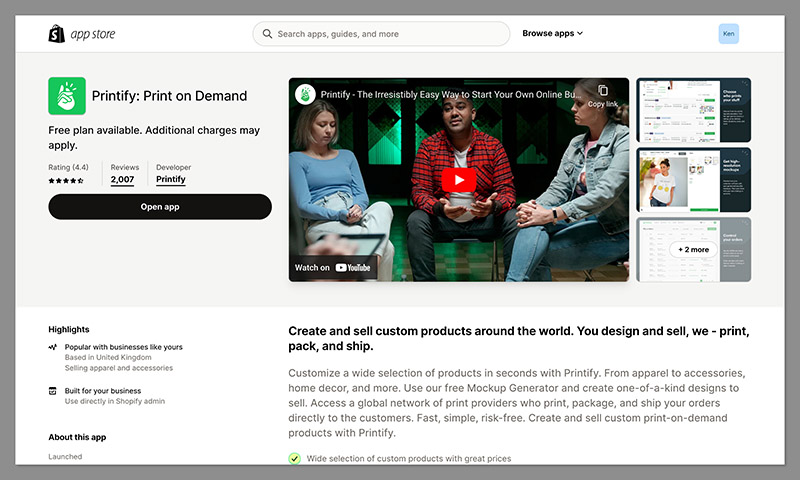The image size is (800, 480).
Task: Click the Create and sell custom products headline
Action: [518, 338]
